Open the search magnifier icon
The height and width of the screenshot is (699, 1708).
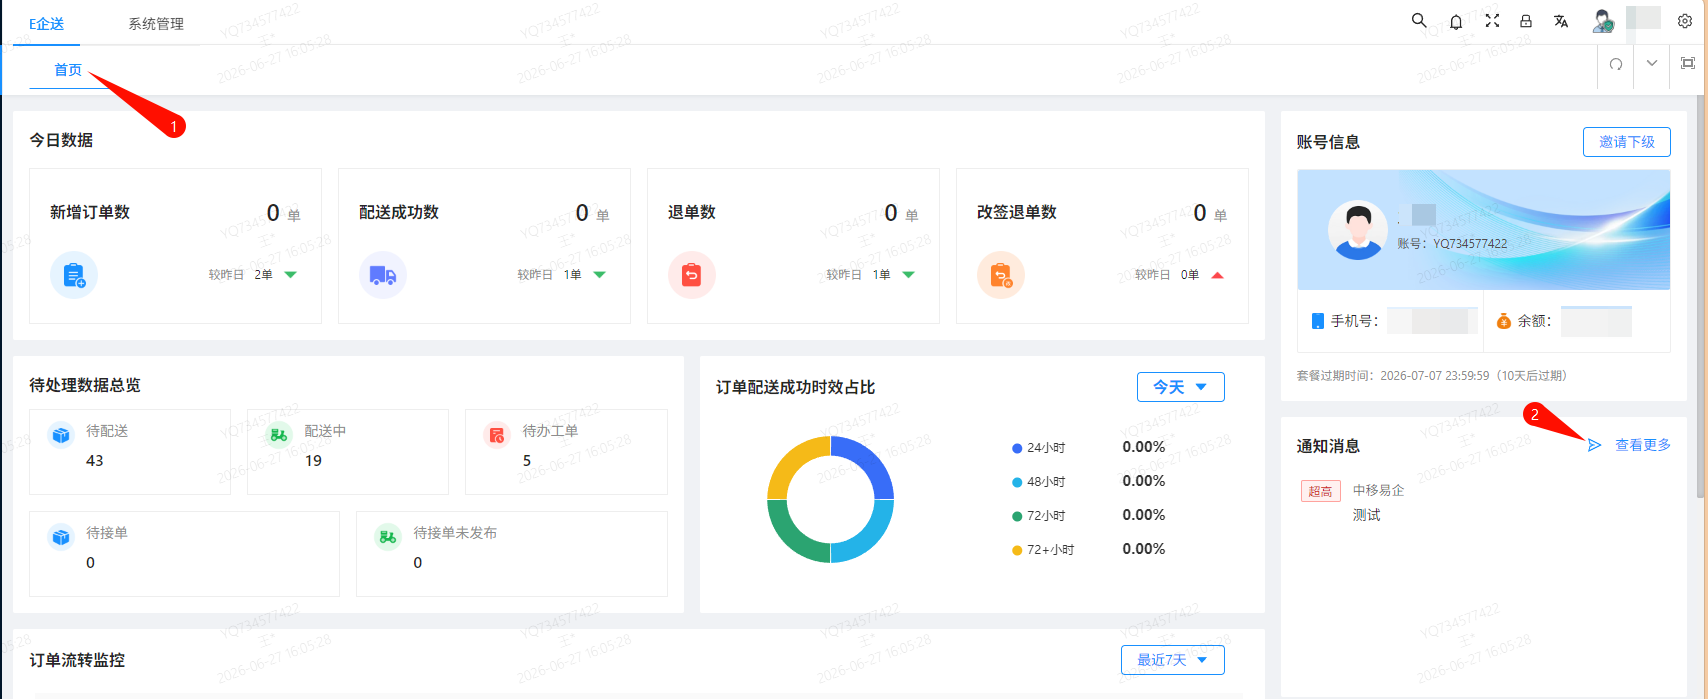pos(1419,20)
